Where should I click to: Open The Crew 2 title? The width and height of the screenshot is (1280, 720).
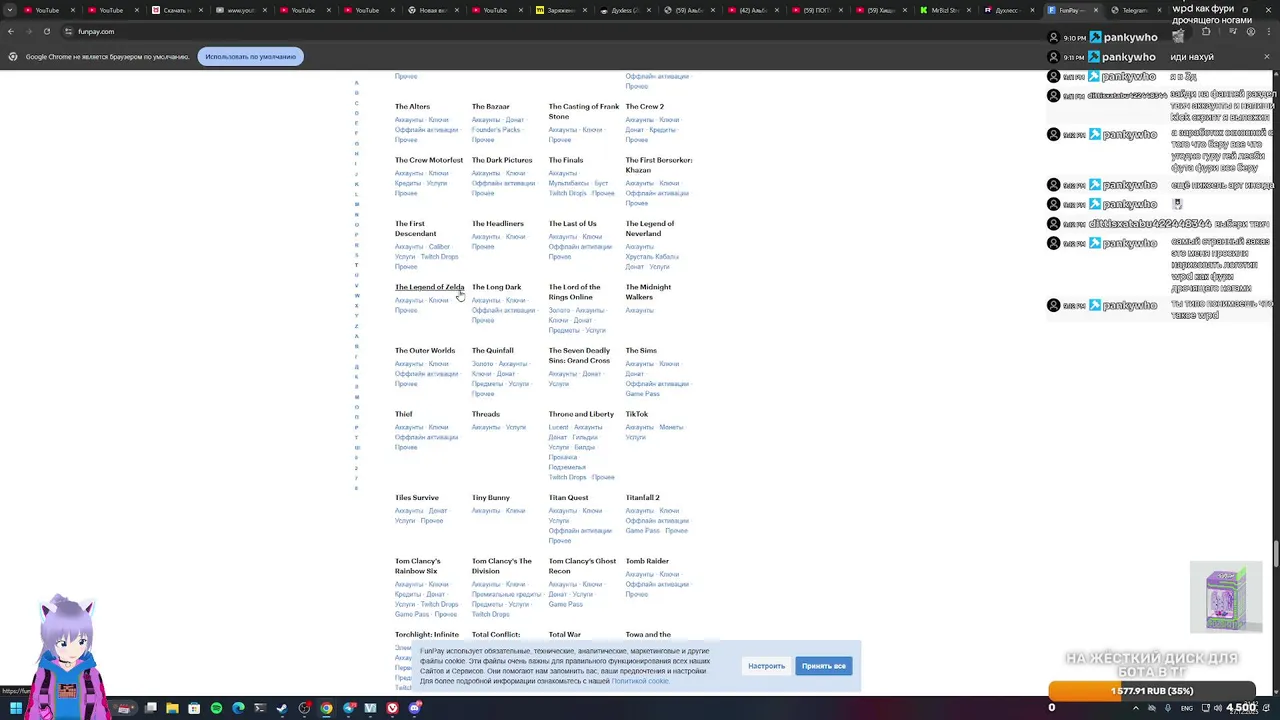(x=644, y=106)
